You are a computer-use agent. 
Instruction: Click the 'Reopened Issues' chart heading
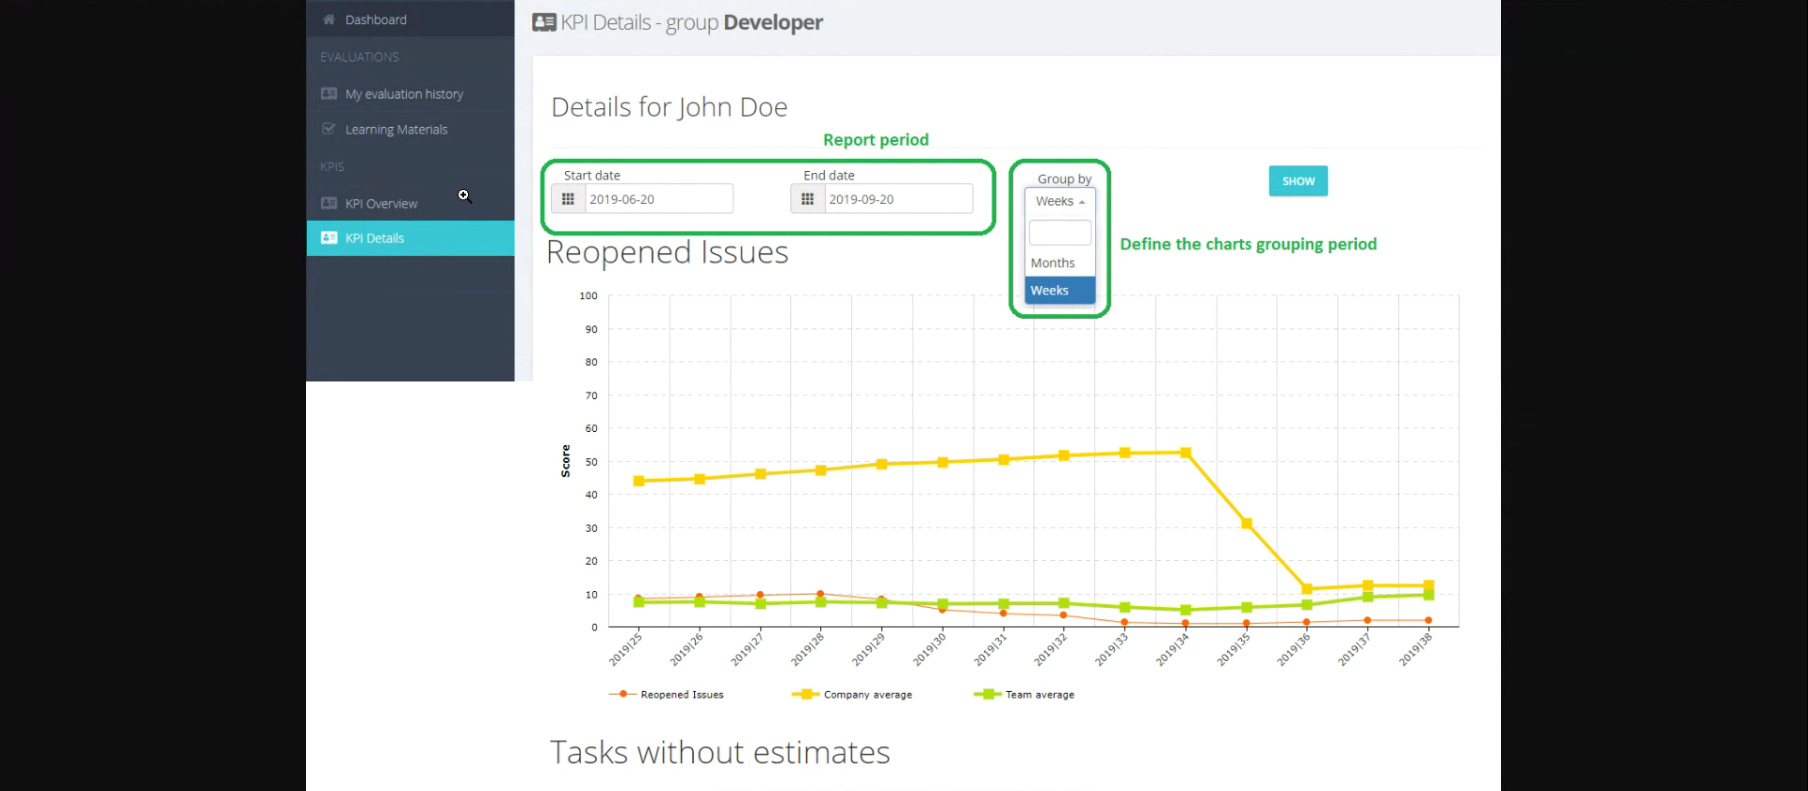(x=667, y=252)
